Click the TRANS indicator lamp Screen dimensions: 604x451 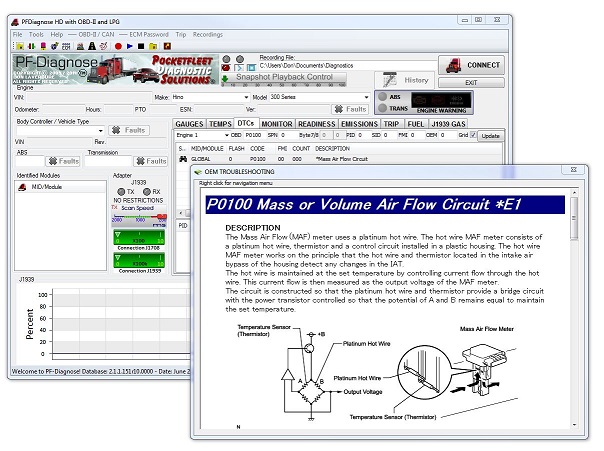(x=383, y=108)
